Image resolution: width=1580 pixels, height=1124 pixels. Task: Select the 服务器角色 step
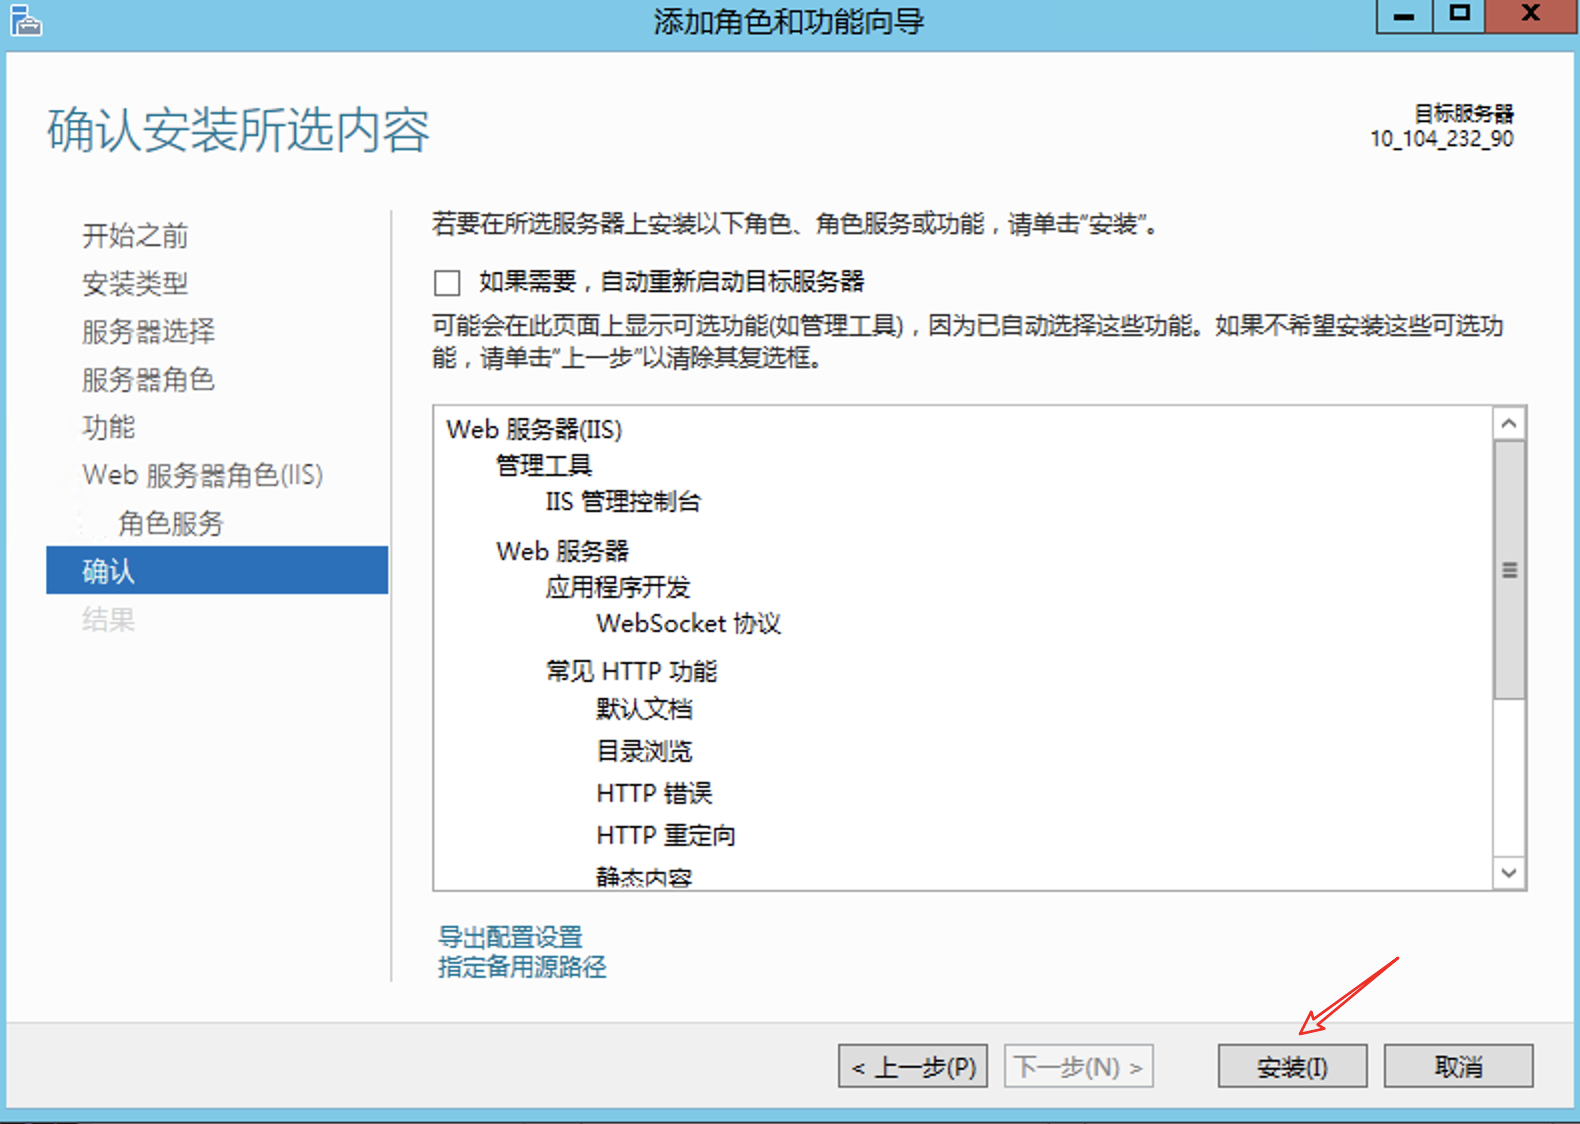point(148,380)
